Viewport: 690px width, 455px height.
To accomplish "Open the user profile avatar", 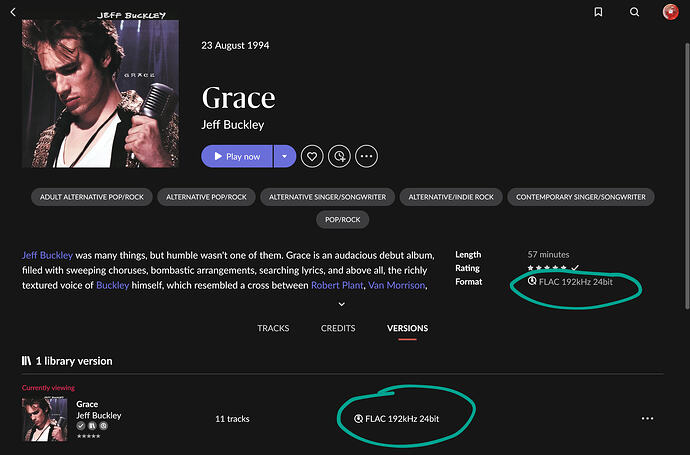I will (671, 12).
